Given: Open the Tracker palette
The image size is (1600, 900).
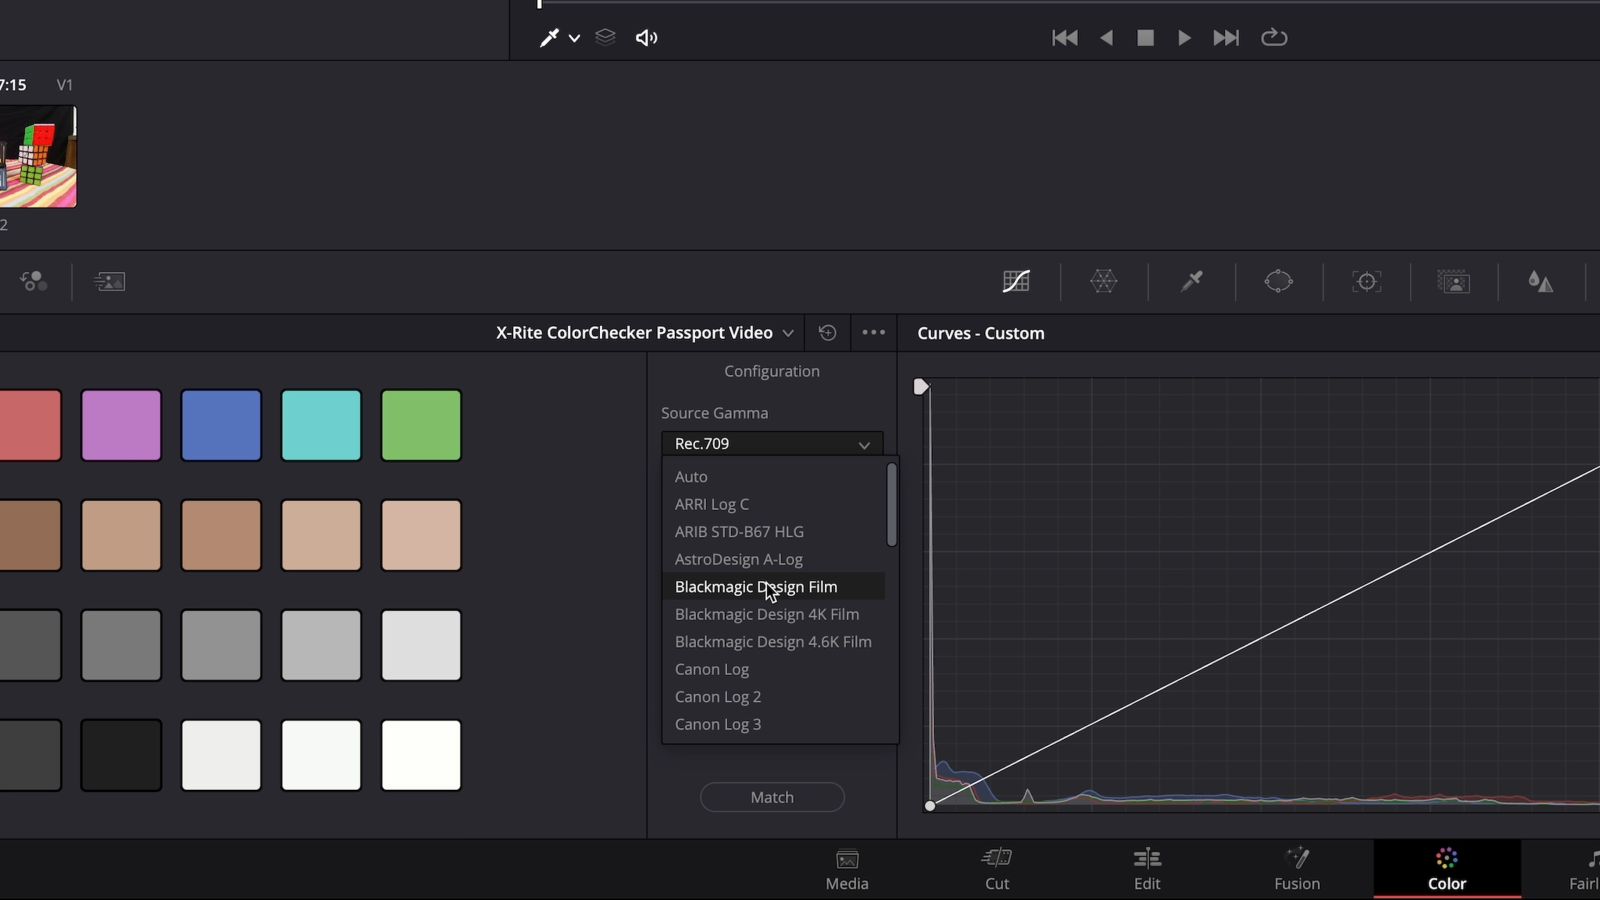Looking at the screenshot, I should click(1366, 282).
